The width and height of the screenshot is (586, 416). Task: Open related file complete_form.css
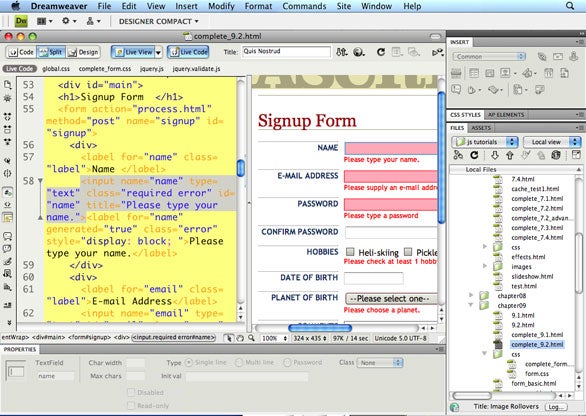(x=105, y=69)
